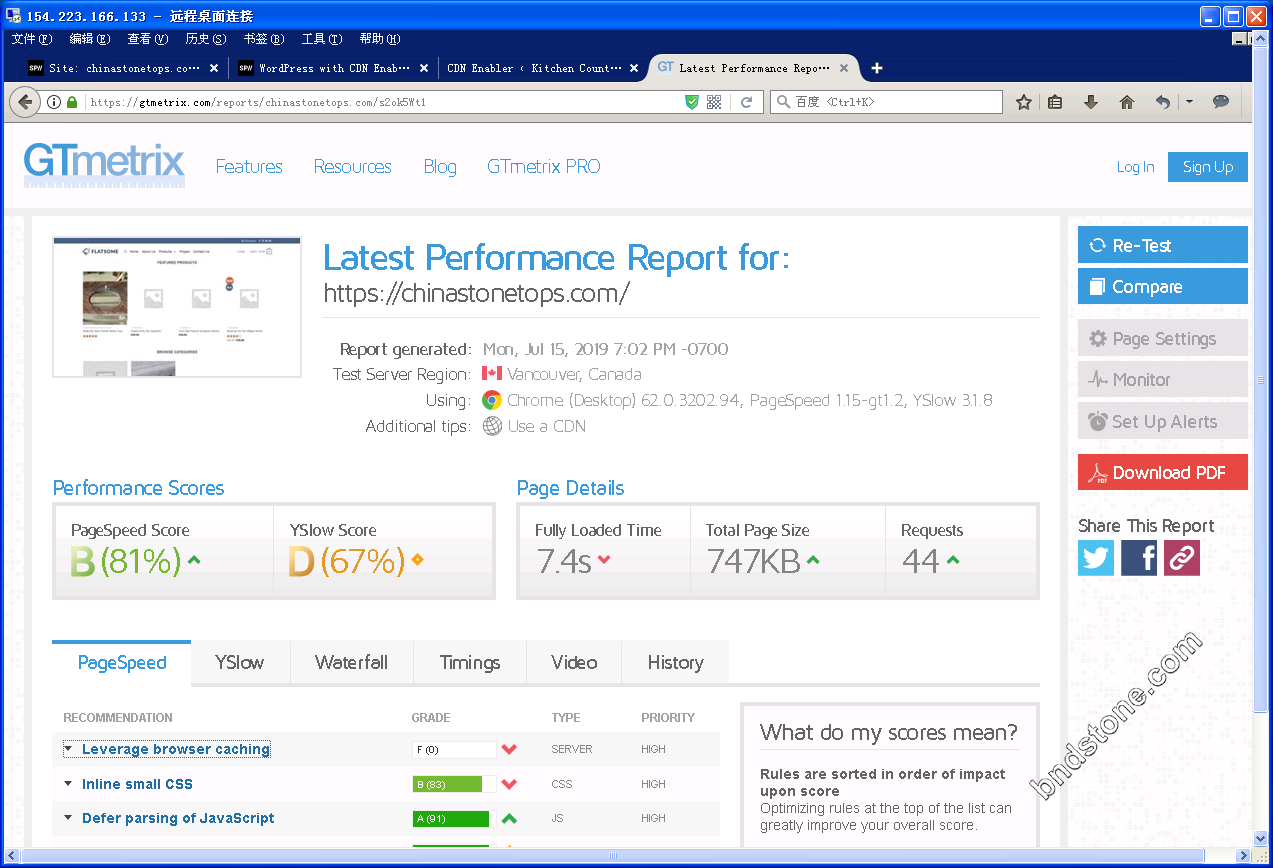The height and width of the screenshot is (868, 1273).
Task: Close the 'CDN Enabler ‹ Kitchen Count' tab
Action: click(634, 68)
